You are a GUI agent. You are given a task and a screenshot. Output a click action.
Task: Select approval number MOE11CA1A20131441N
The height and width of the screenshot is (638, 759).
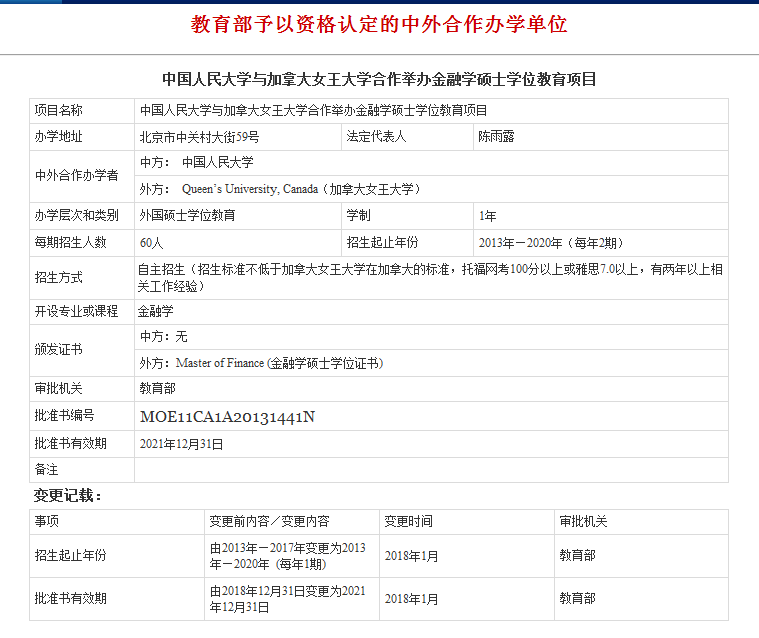[x=228, y=417]
